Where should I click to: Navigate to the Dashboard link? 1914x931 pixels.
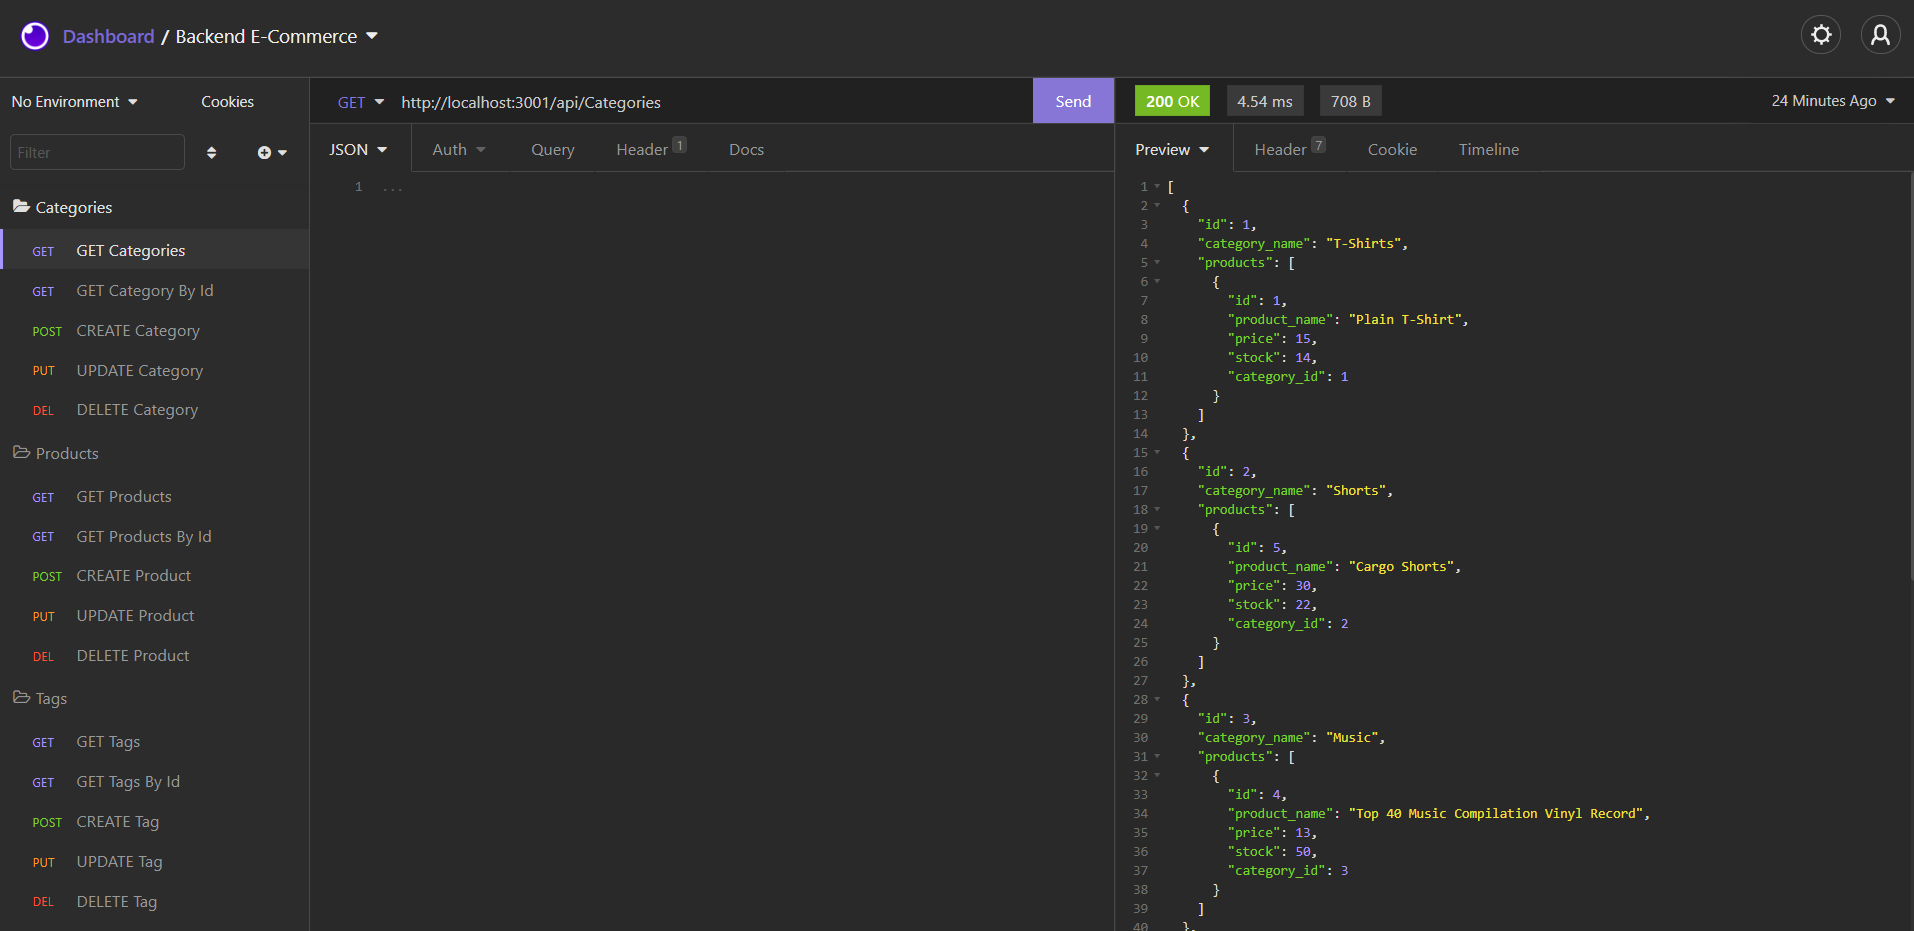point(108,36)
